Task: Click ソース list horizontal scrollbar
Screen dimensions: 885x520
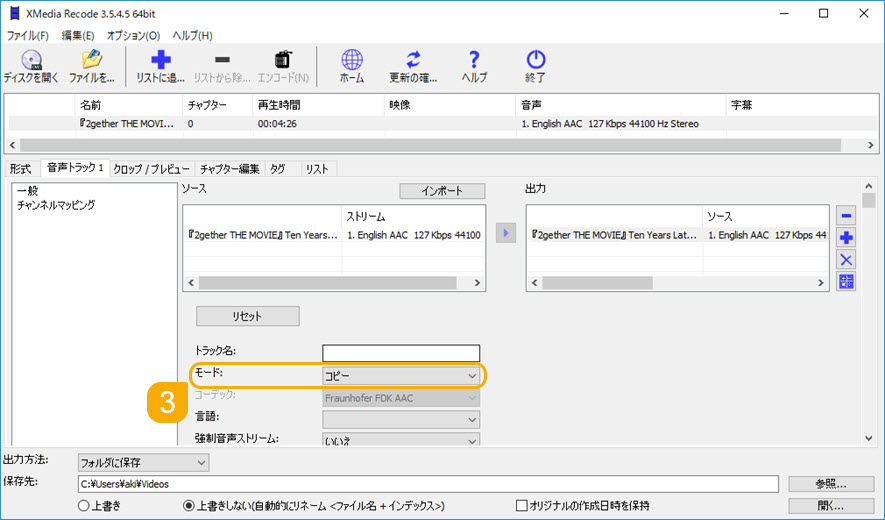Action: (327, 282)
